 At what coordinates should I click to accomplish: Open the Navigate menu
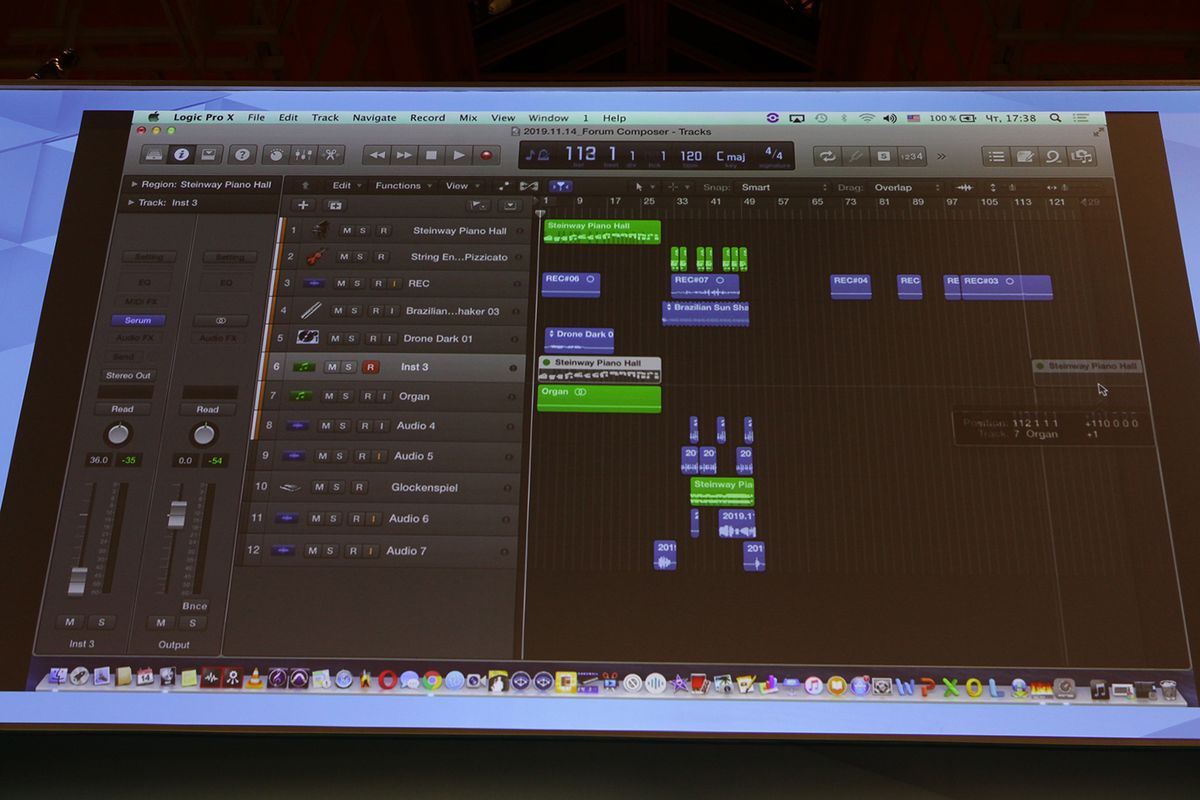(374, 118)
